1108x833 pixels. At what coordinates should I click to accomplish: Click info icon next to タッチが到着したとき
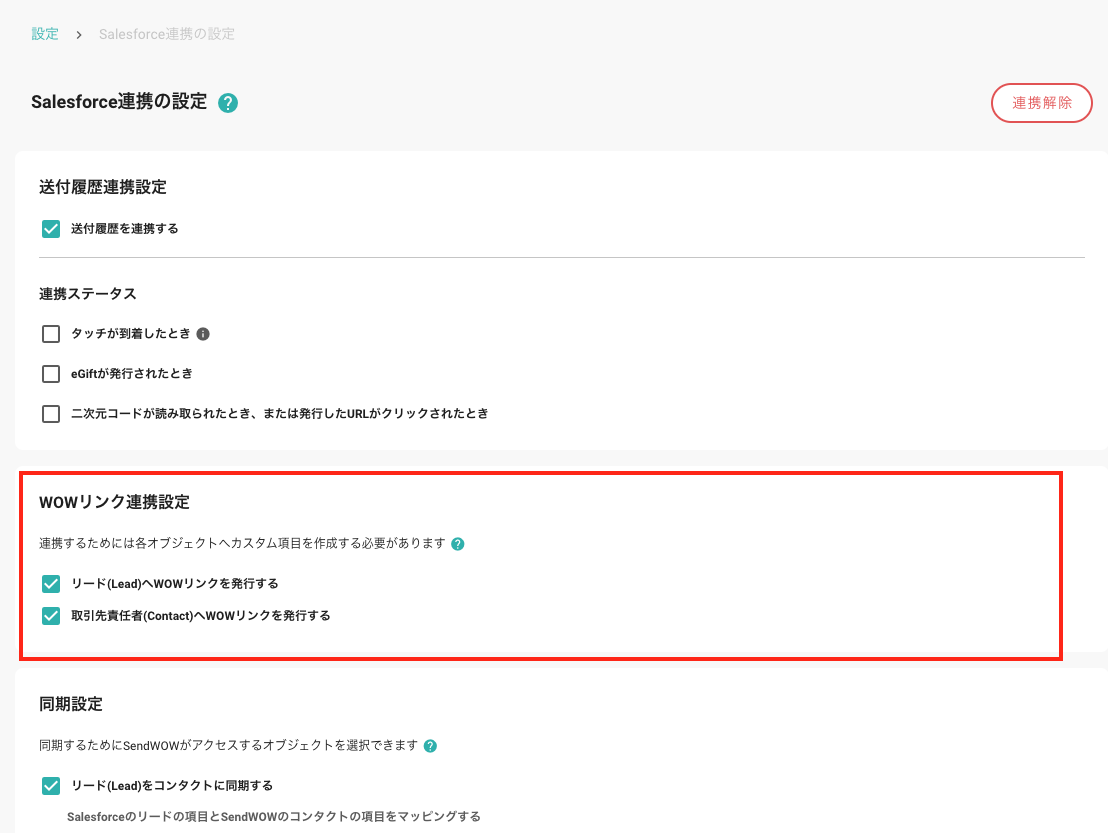coord(203,334)
